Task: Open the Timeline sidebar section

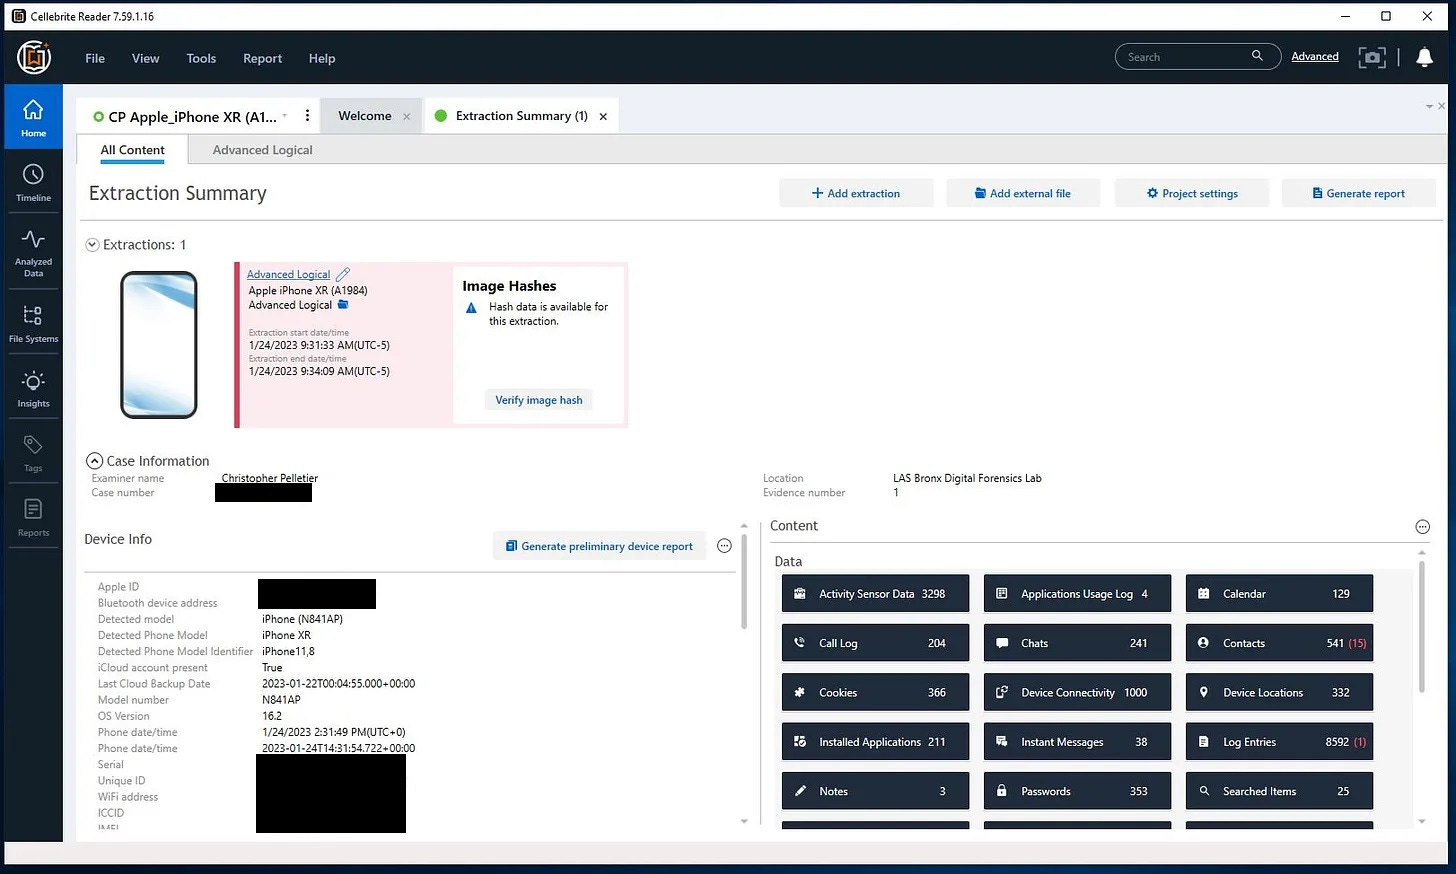Action: tap(33, 183)
